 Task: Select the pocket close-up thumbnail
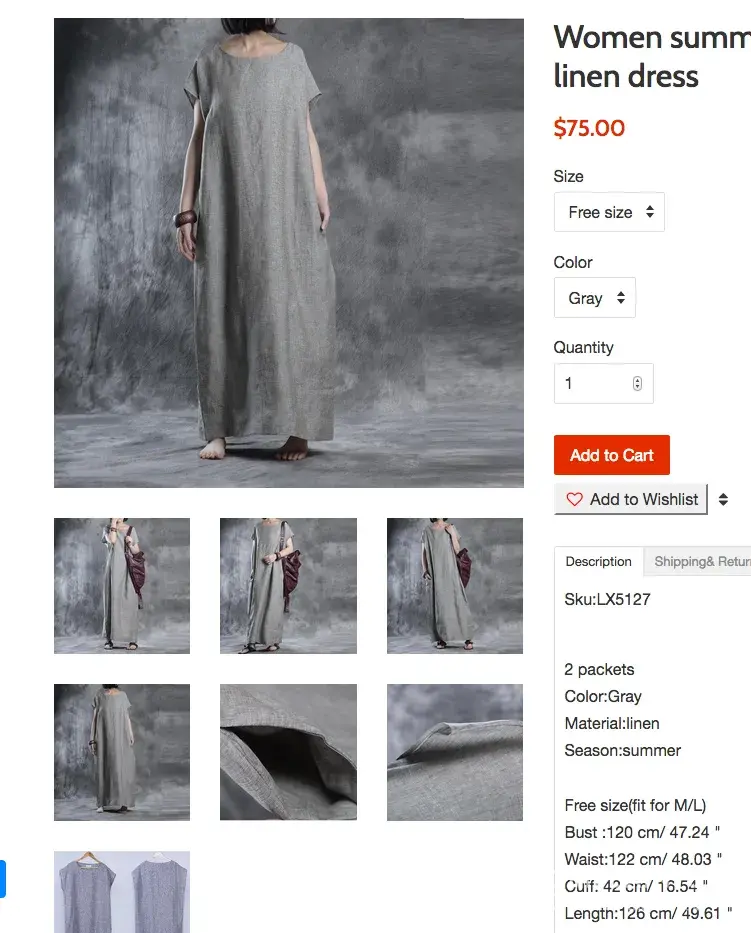[x=289, y=752]
